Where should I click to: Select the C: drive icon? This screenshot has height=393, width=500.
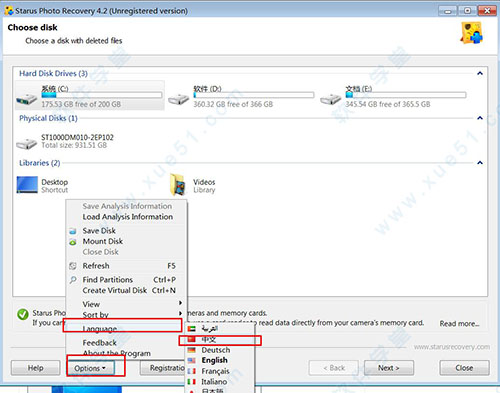[x=27, y=99]
